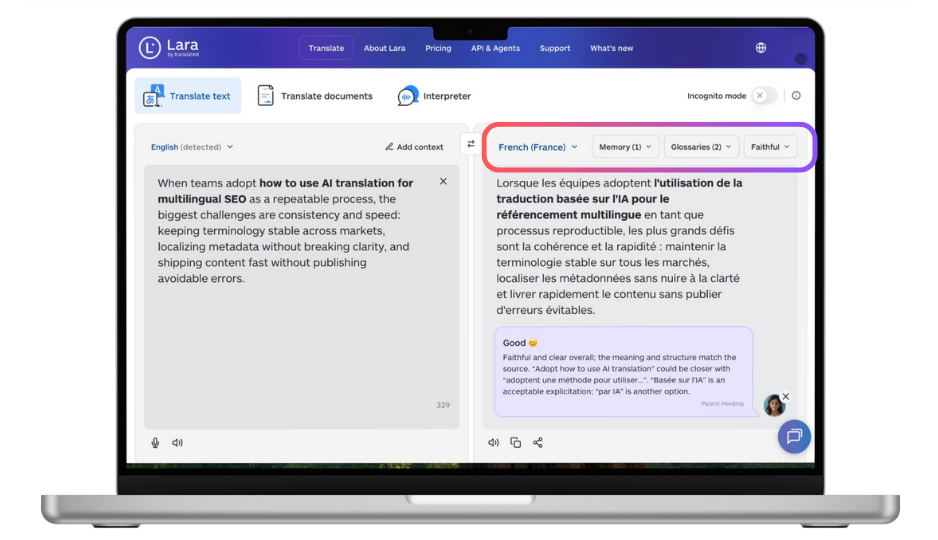Close the feedback avatar popup
The height and width of the screenshot is (540, 938).
click(786, 396)
